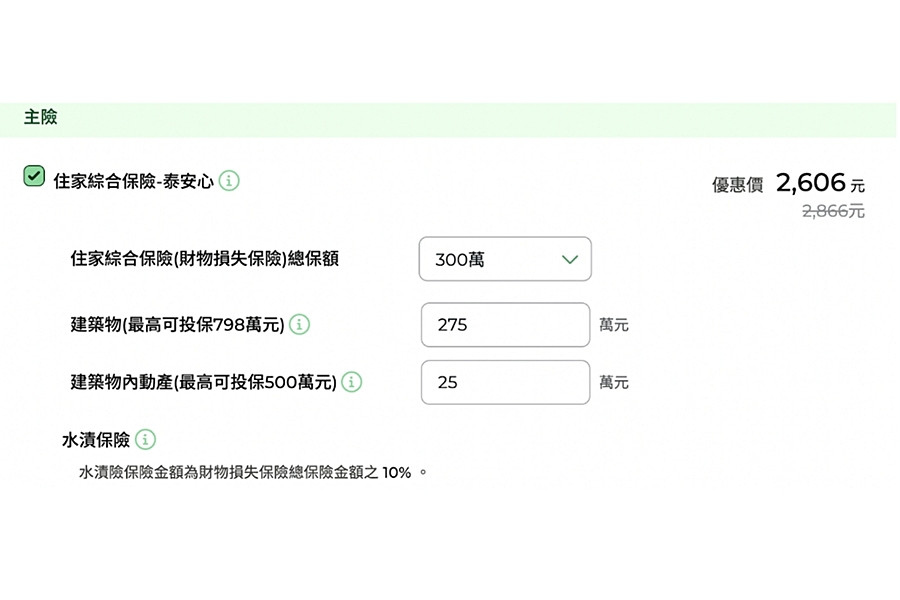Screen dimensions: 900x600
Task: Open info icon beside 住家綜合保險-泰安心
Action: click(x=229, y=181)
